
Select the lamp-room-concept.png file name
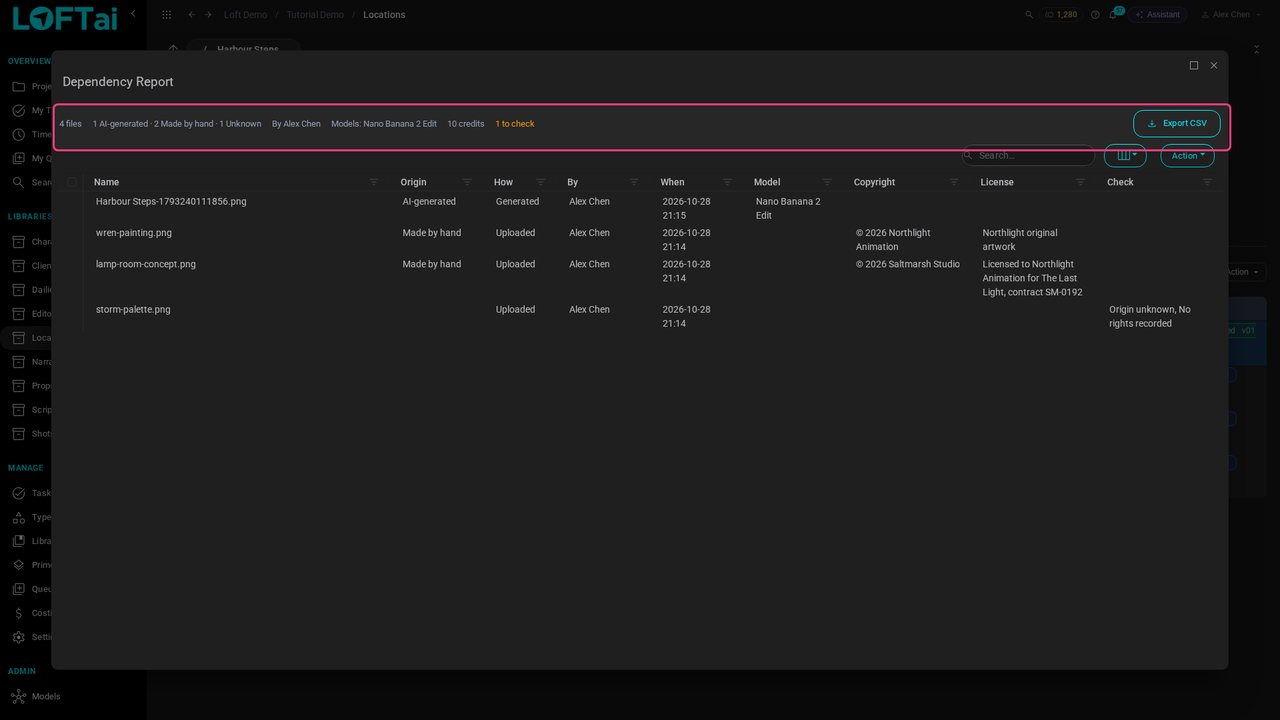(x=146, y=264)
